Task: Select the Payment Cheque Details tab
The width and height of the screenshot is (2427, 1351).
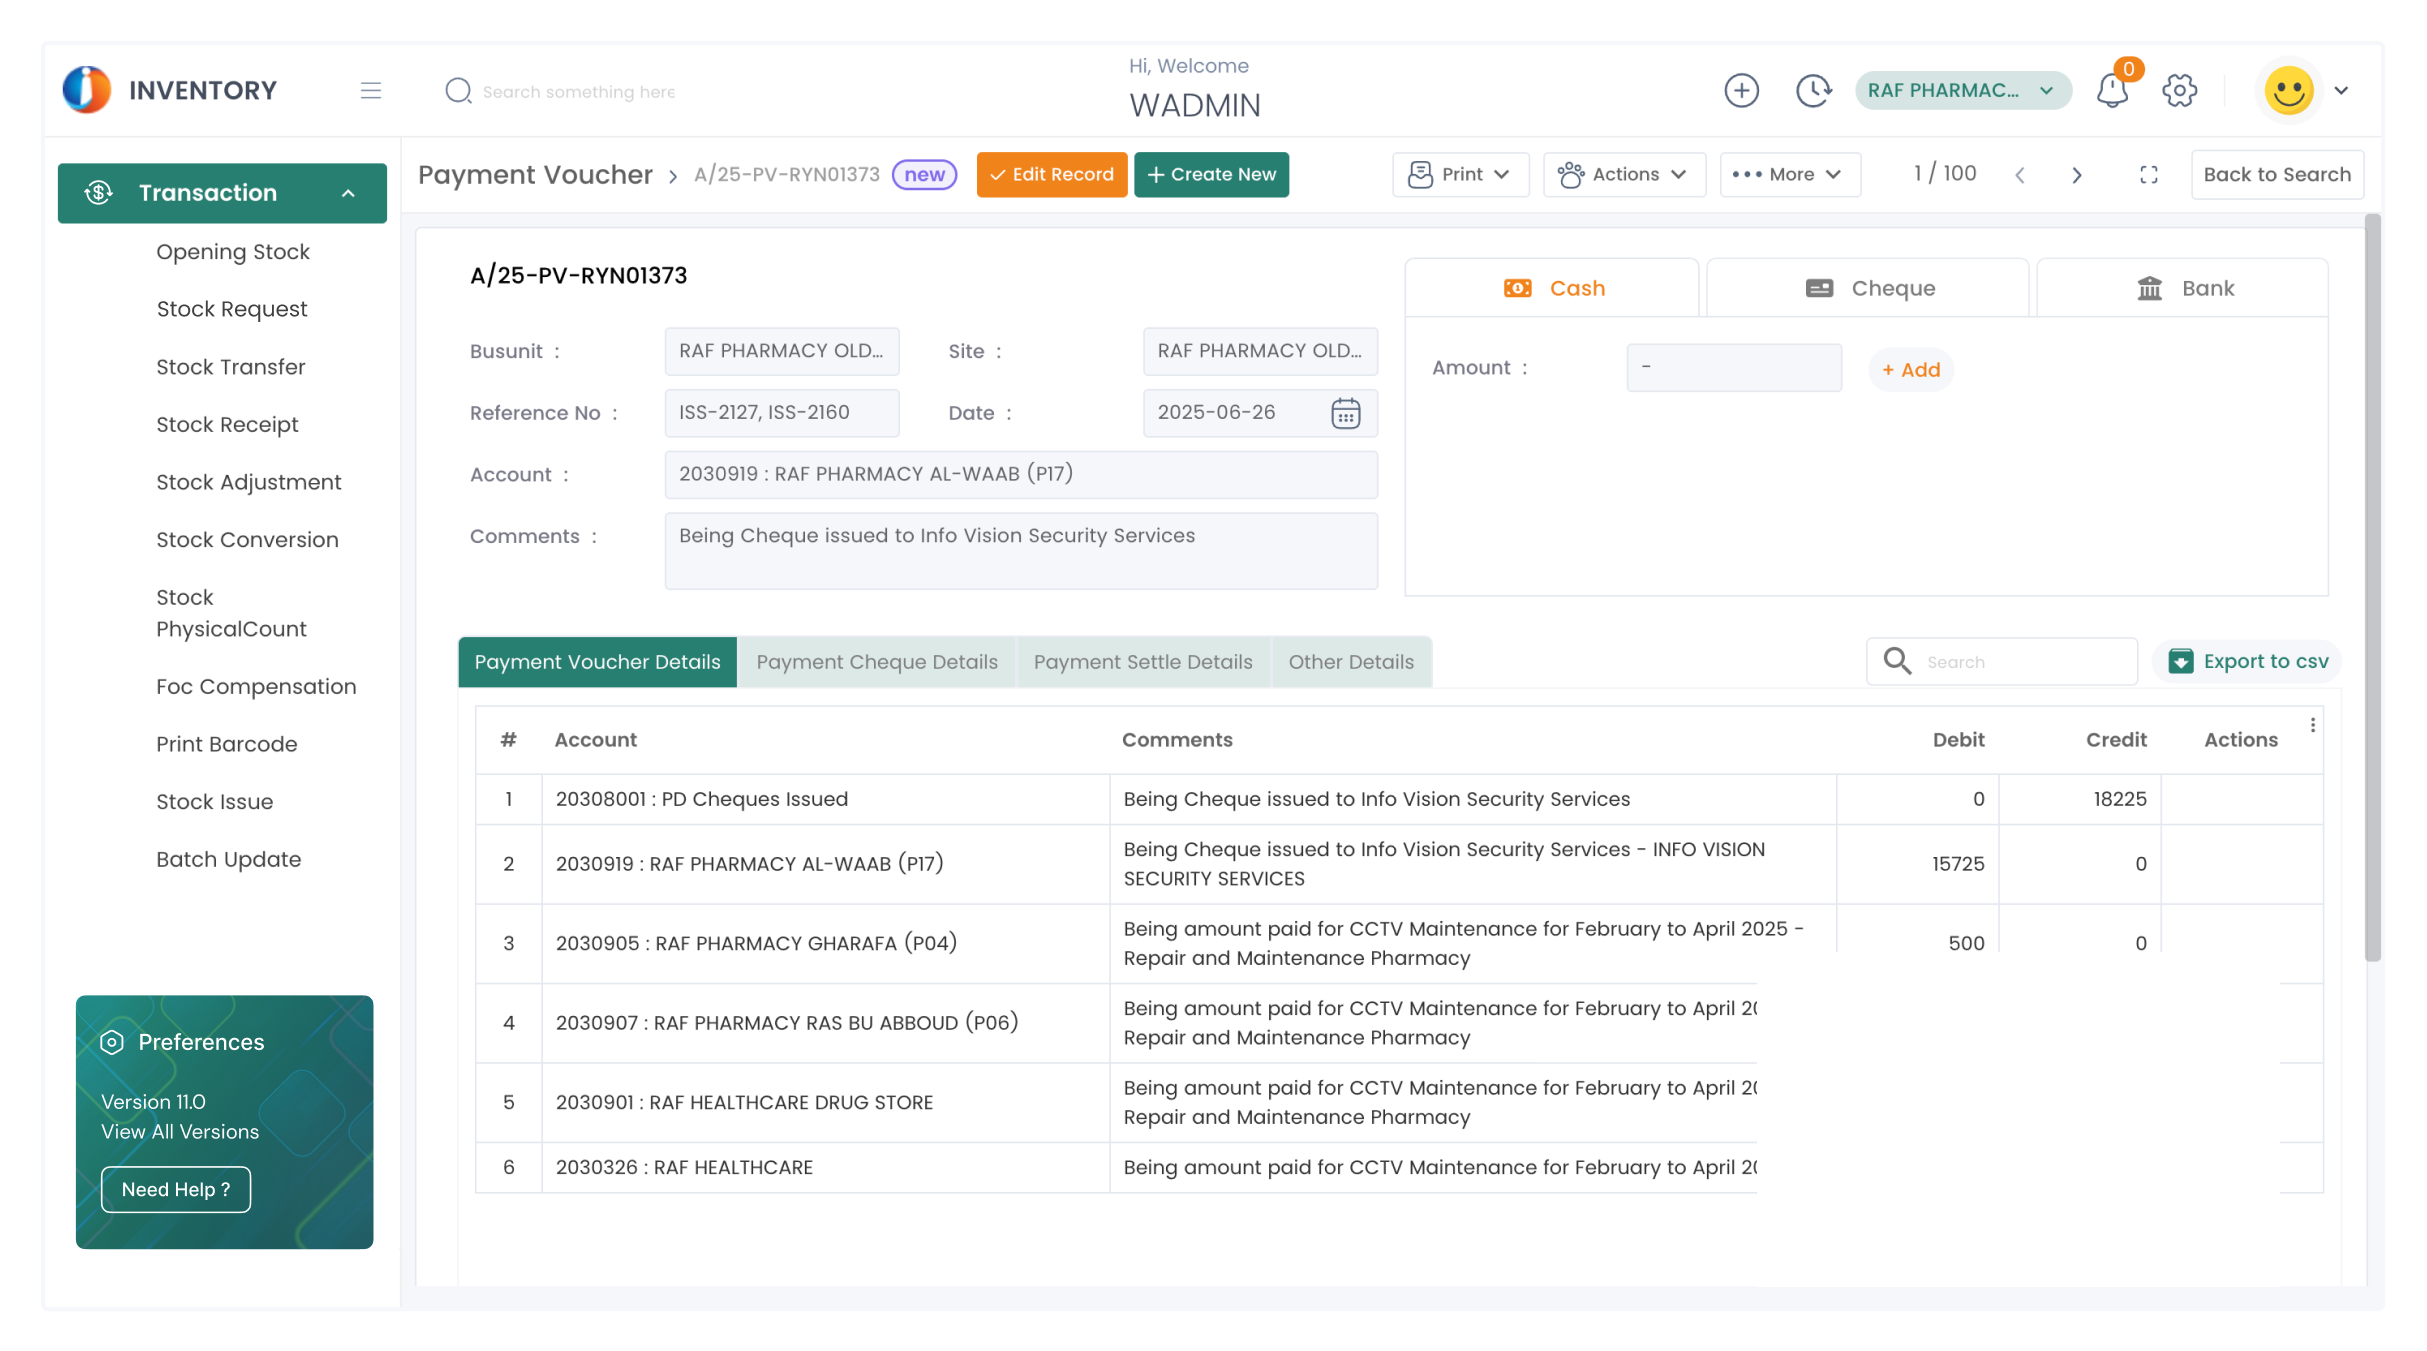Action: pos(877,662)
